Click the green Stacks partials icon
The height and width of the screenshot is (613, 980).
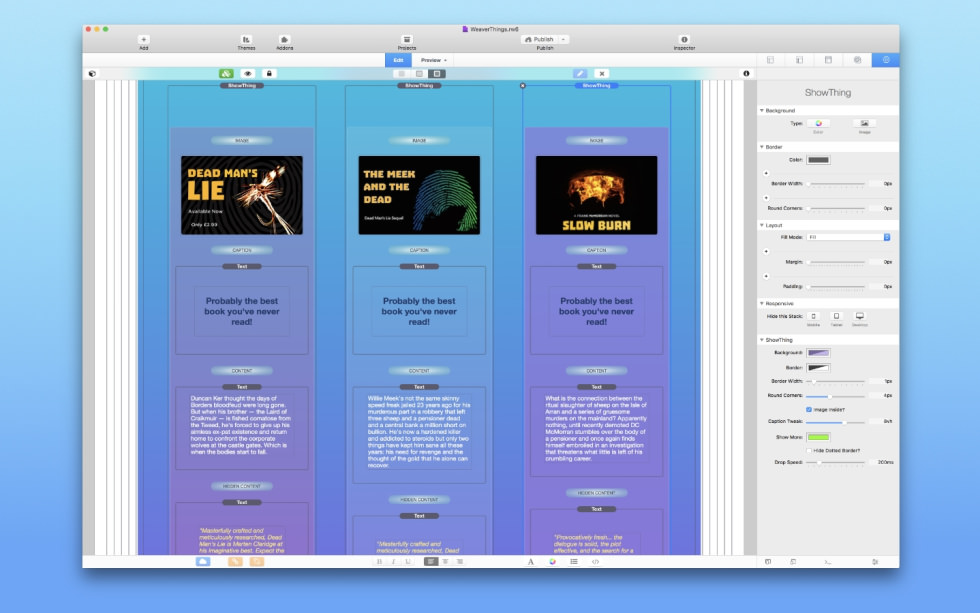[x=226, y=74]
